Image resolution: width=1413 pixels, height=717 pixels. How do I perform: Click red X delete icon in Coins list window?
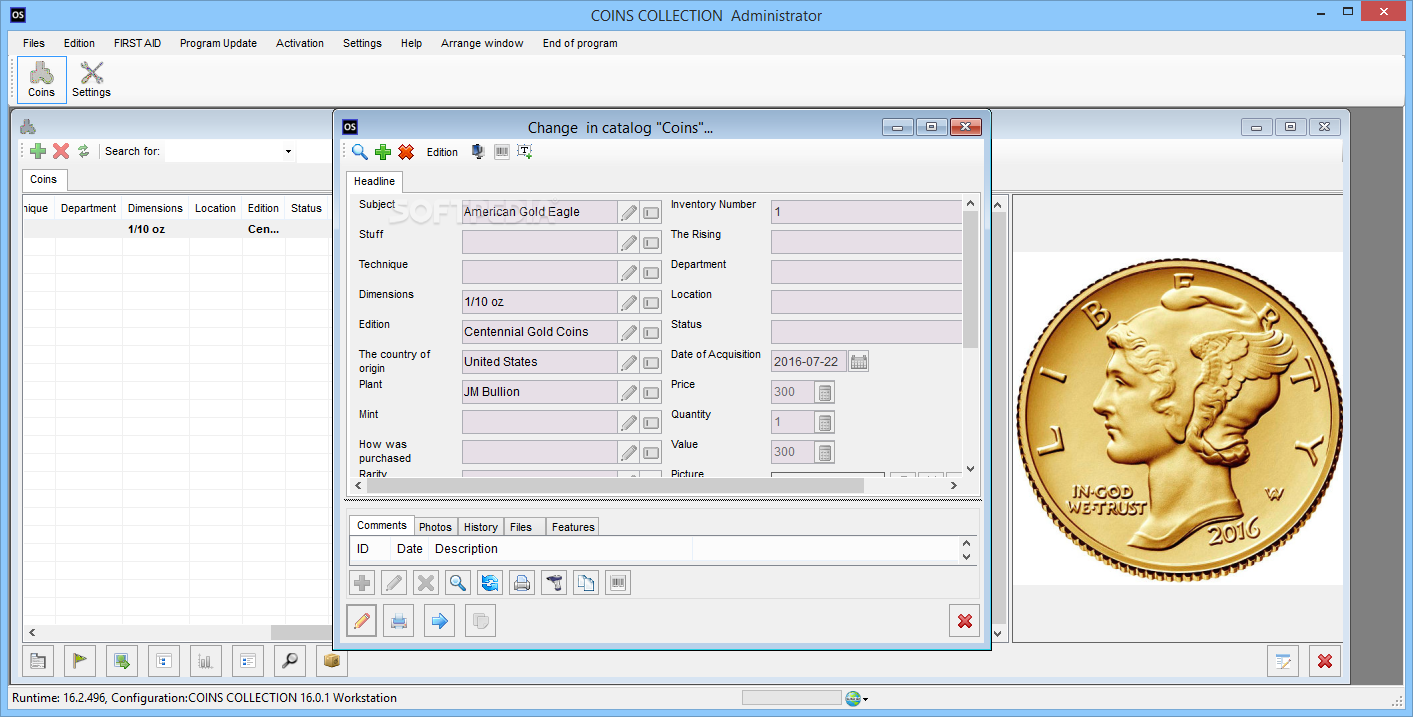click(61, 151)
